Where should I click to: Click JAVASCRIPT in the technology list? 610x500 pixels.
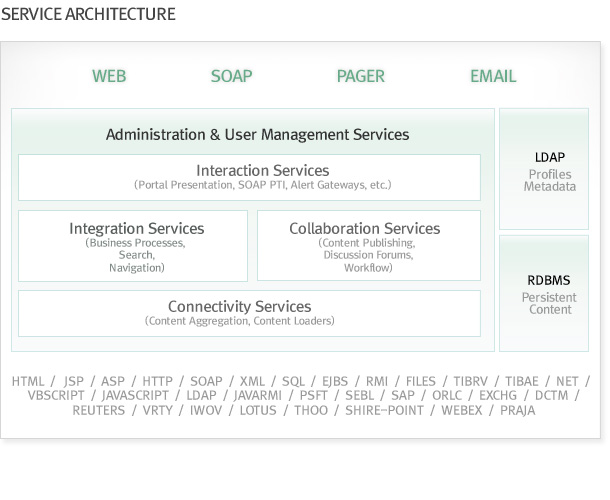(x=135, y=396)
